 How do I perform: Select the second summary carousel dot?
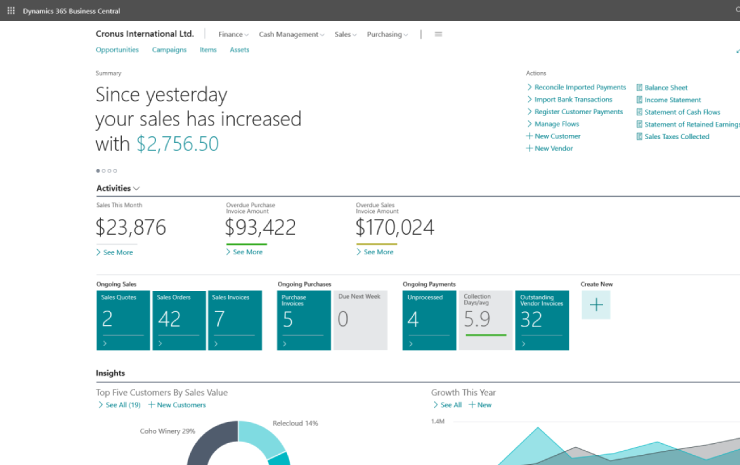104,171
